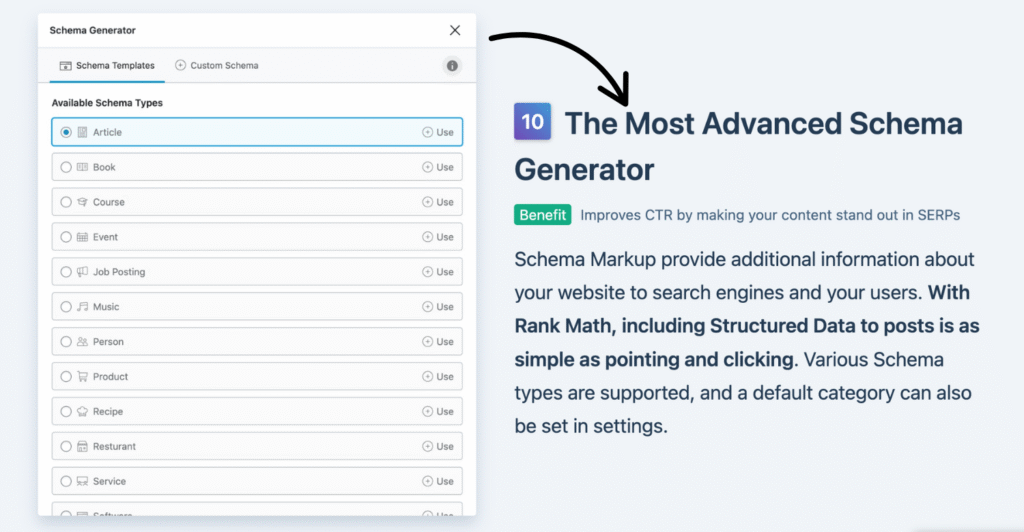Select the Person radio button
Screen dimensions: 1024x532
coord(66,342)
